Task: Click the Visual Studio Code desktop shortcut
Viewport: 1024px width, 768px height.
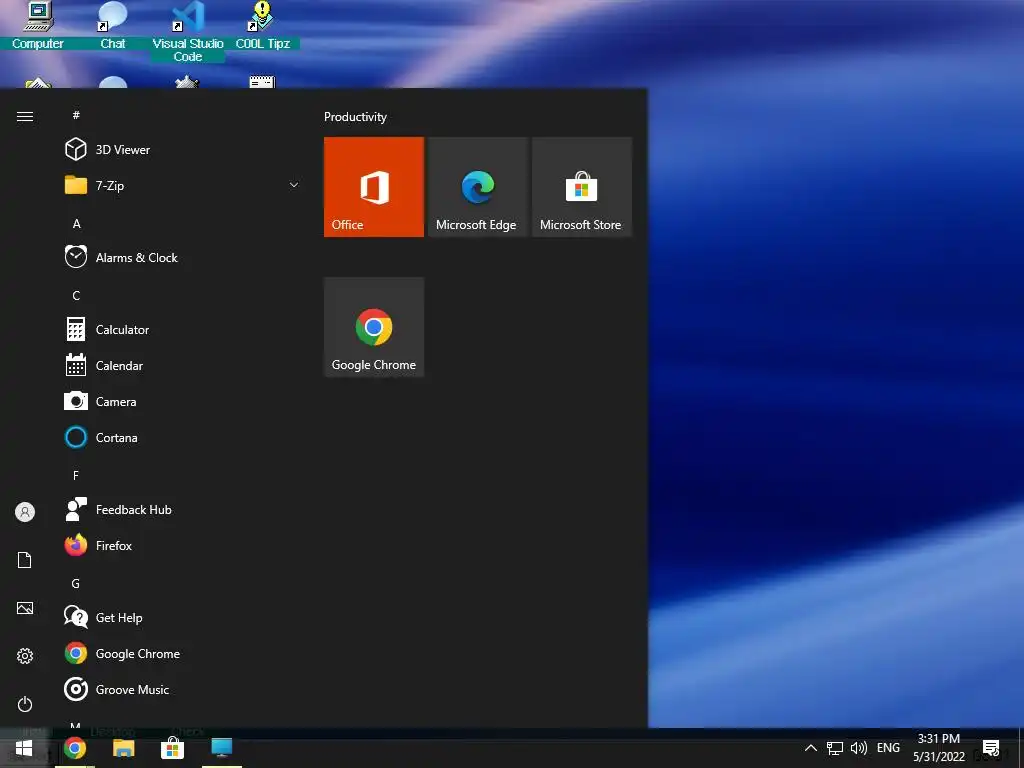Action: click(188, 31)
